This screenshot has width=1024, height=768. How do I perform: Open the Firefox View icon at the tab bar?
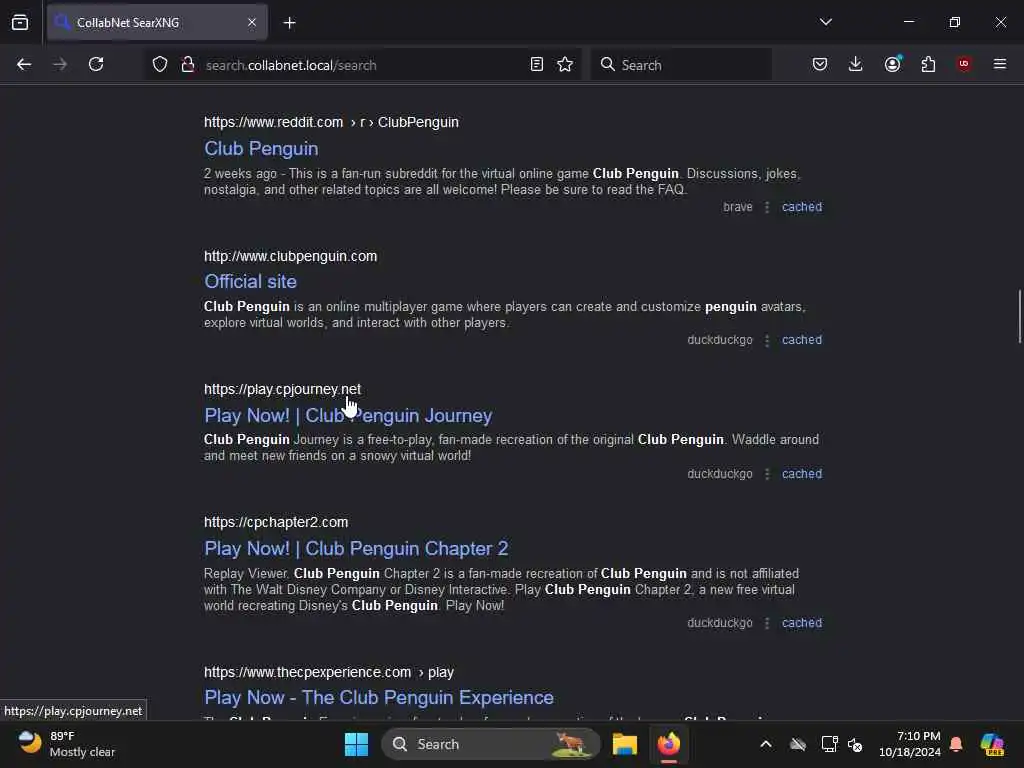(20, 22)
